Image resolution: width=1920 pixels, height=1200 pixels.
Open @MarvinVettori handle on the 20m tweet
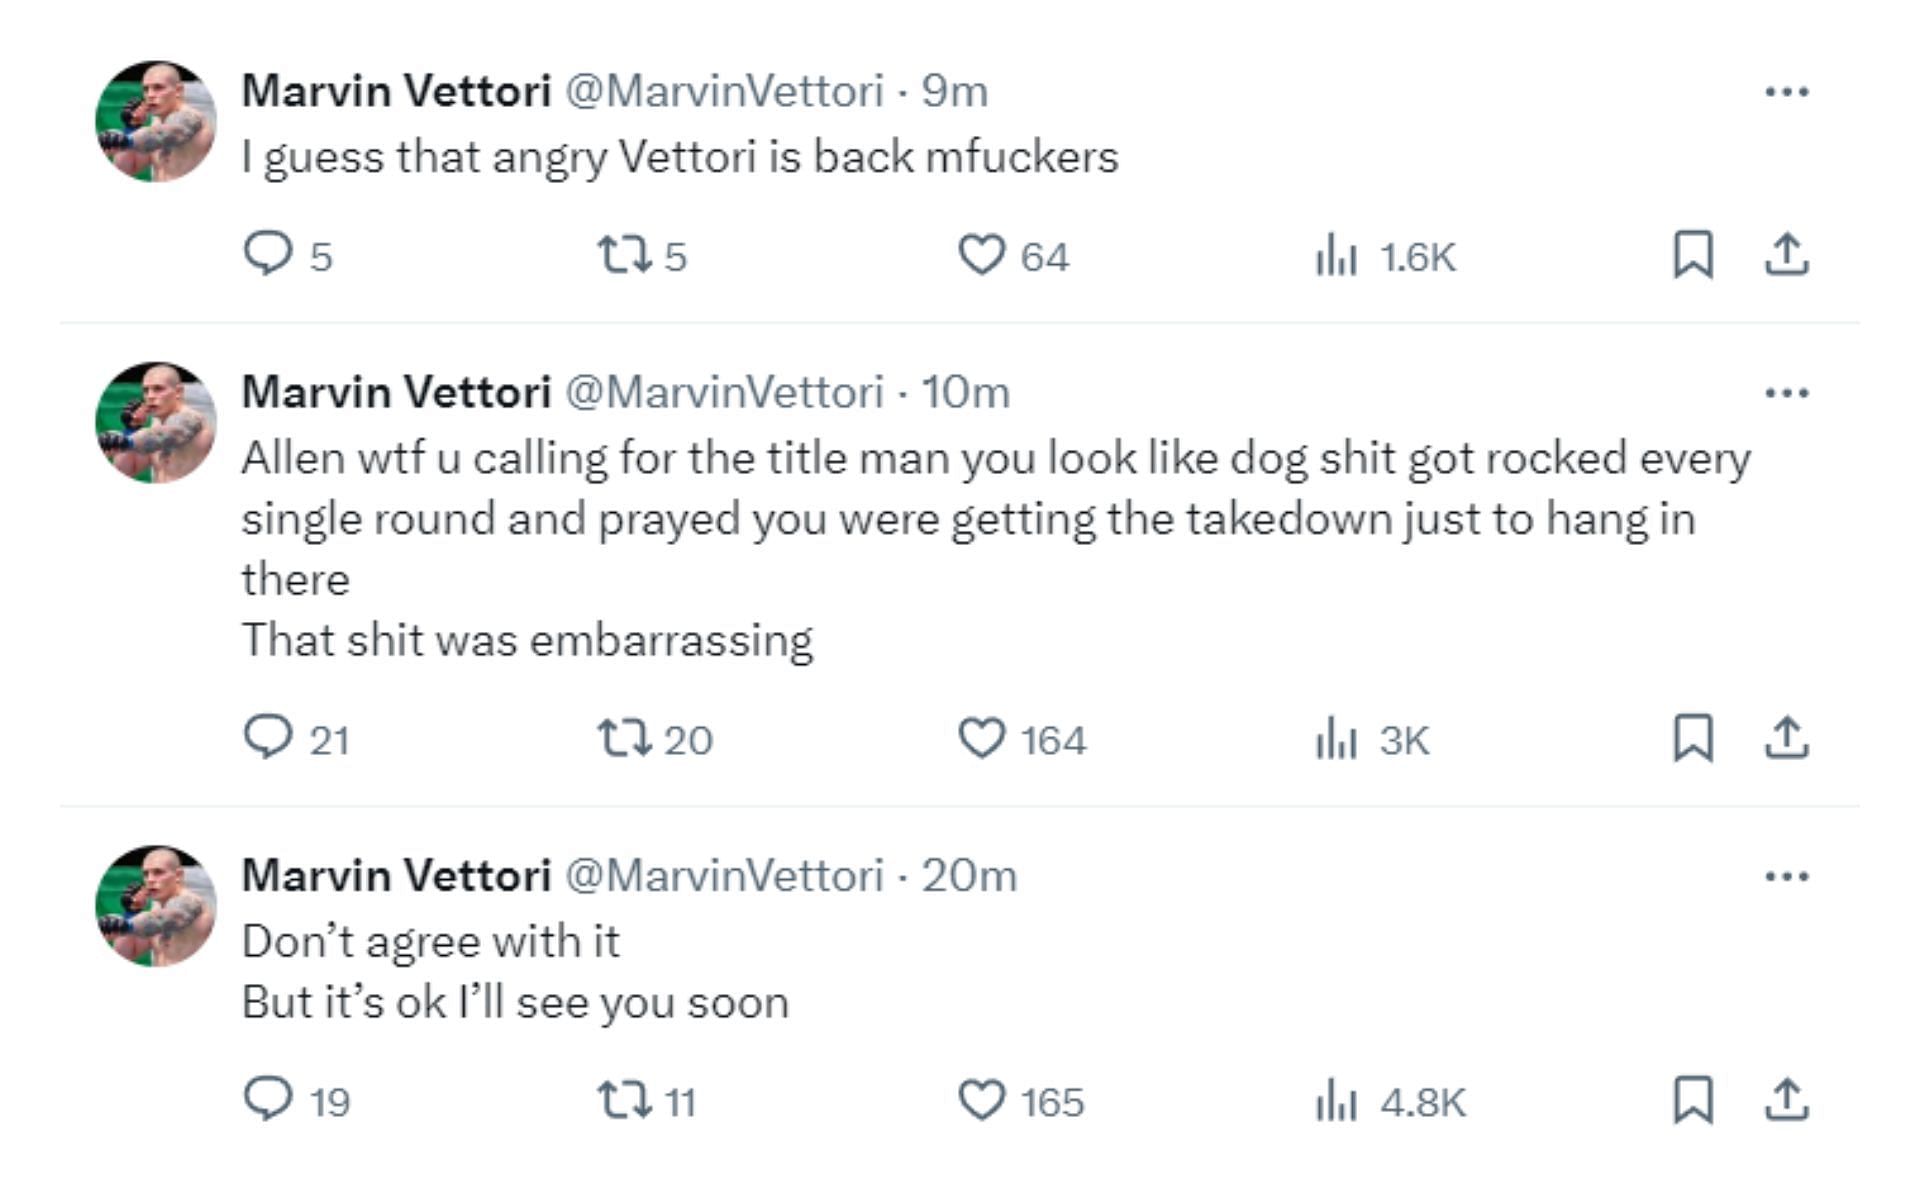pyautogui.click(x=725, y=875)
